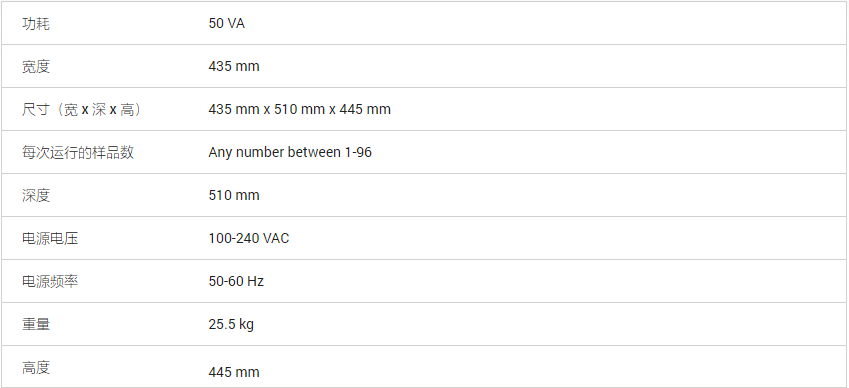The height and width of the screenshot is (388, 849).
Task: Click empty area of the 电源频率 row
Action: pos(541,281)
